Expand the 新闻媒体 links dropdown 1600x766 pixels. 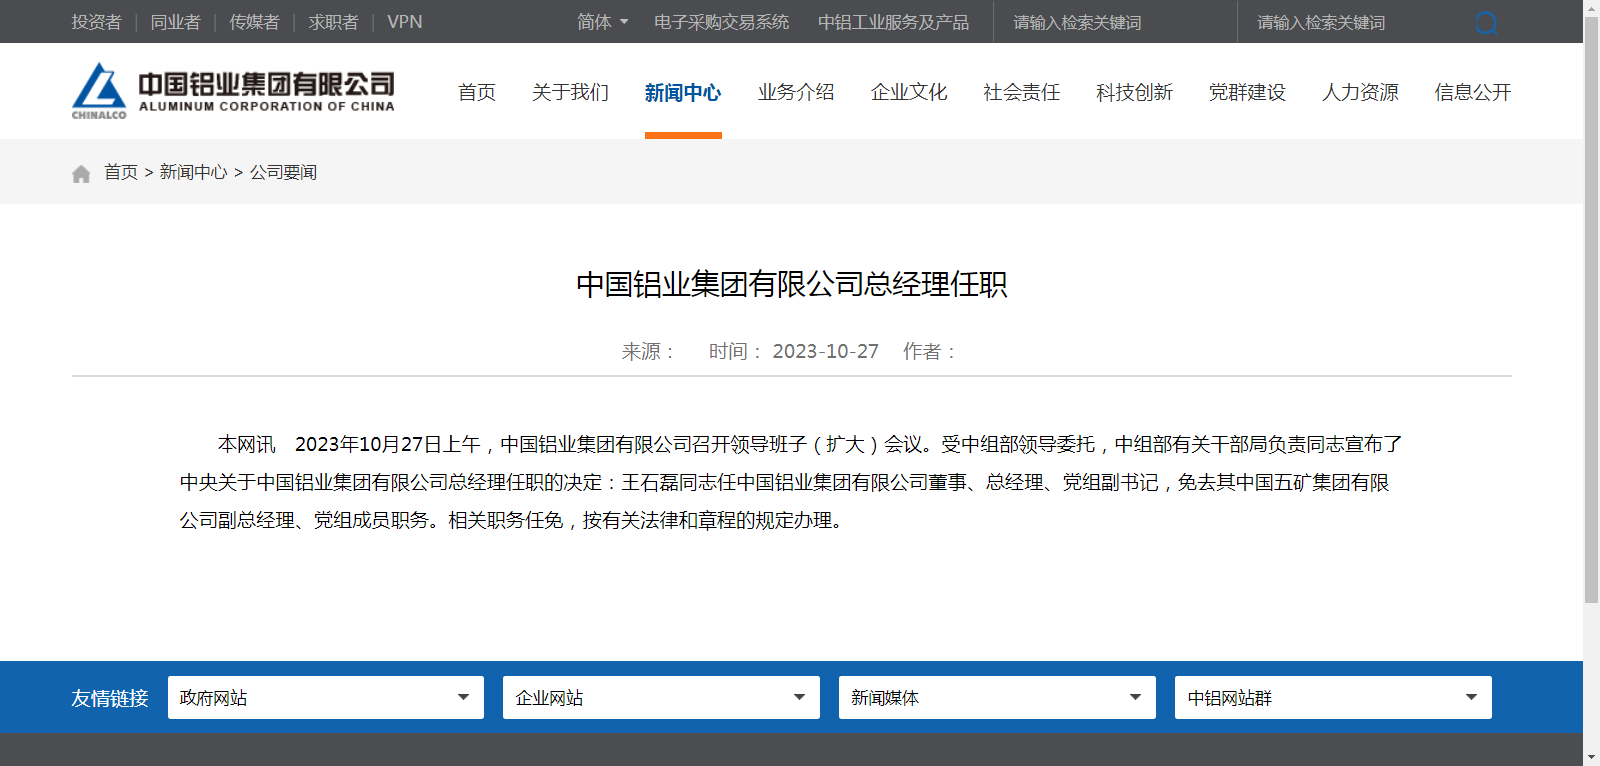997,697
